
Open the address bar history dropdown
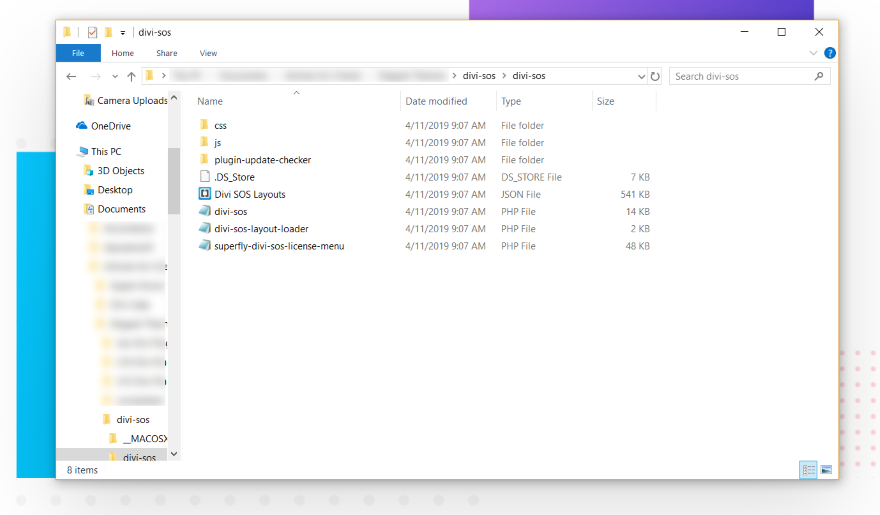641,76
